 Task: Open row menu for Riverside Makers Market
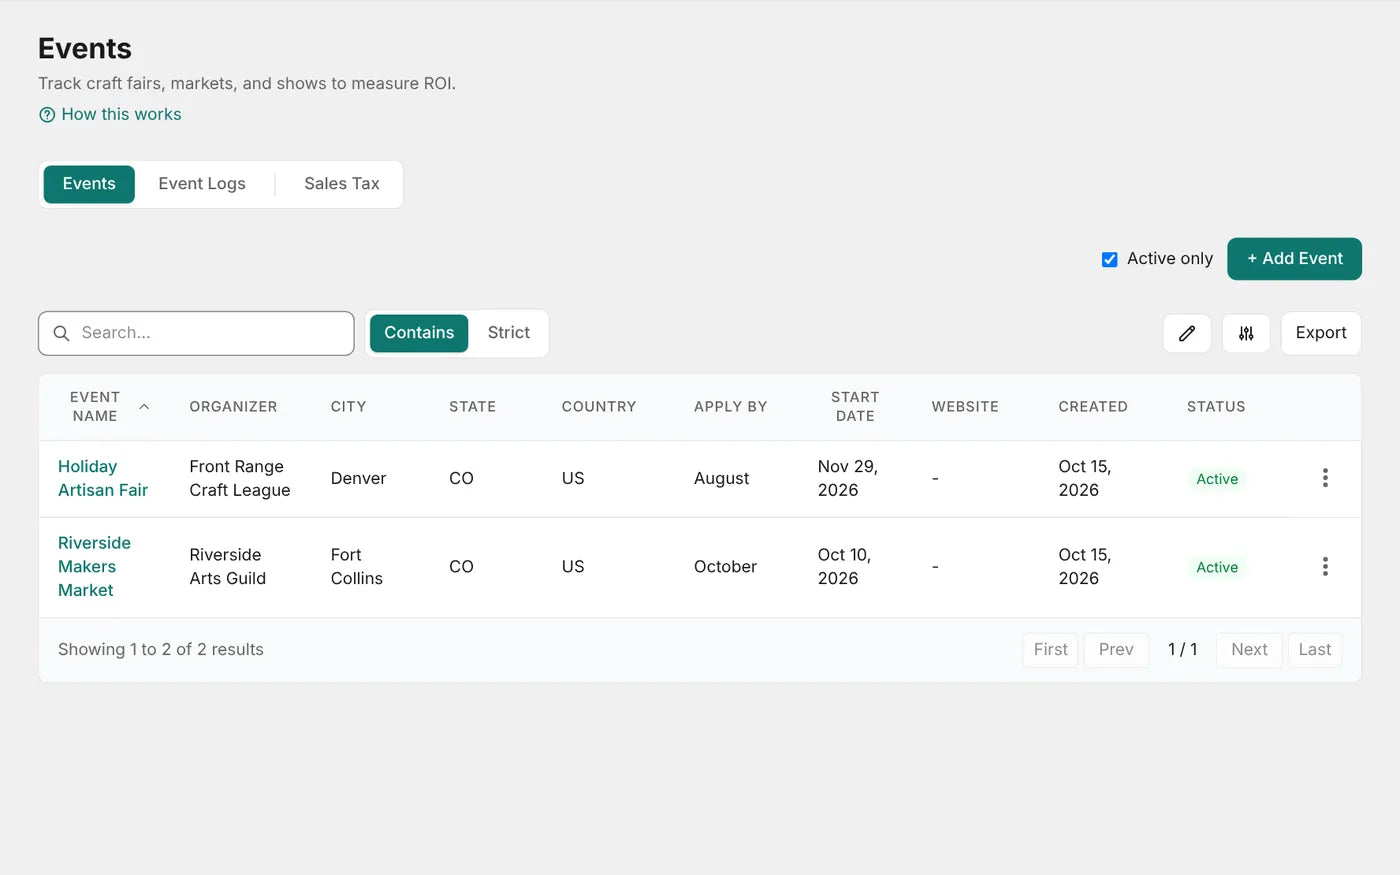1325,566
